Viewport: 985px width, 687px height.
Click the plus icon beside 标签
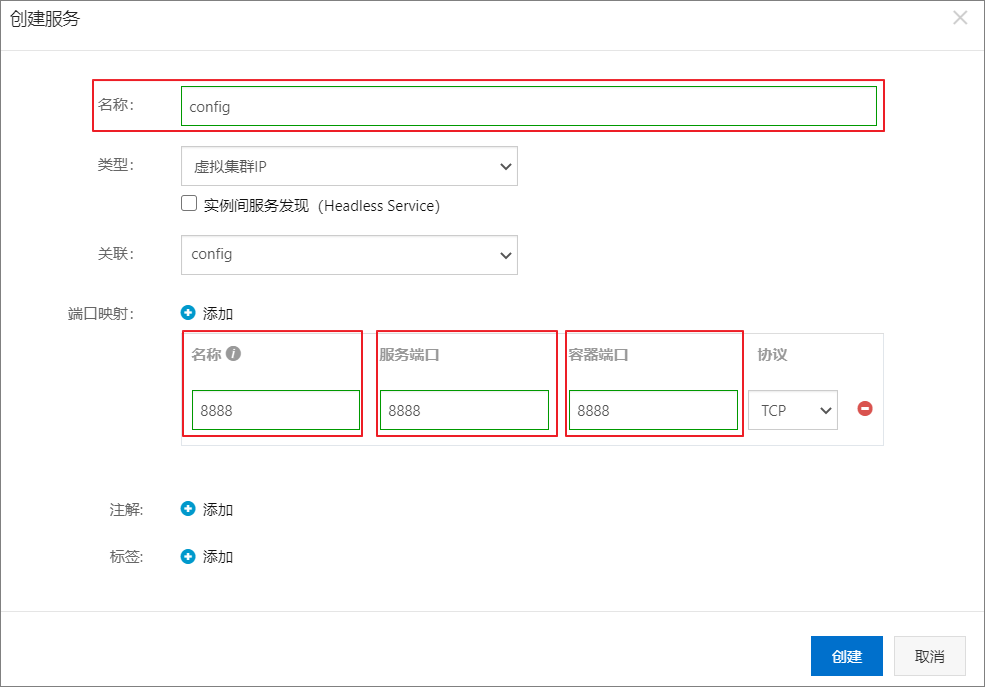188,556
